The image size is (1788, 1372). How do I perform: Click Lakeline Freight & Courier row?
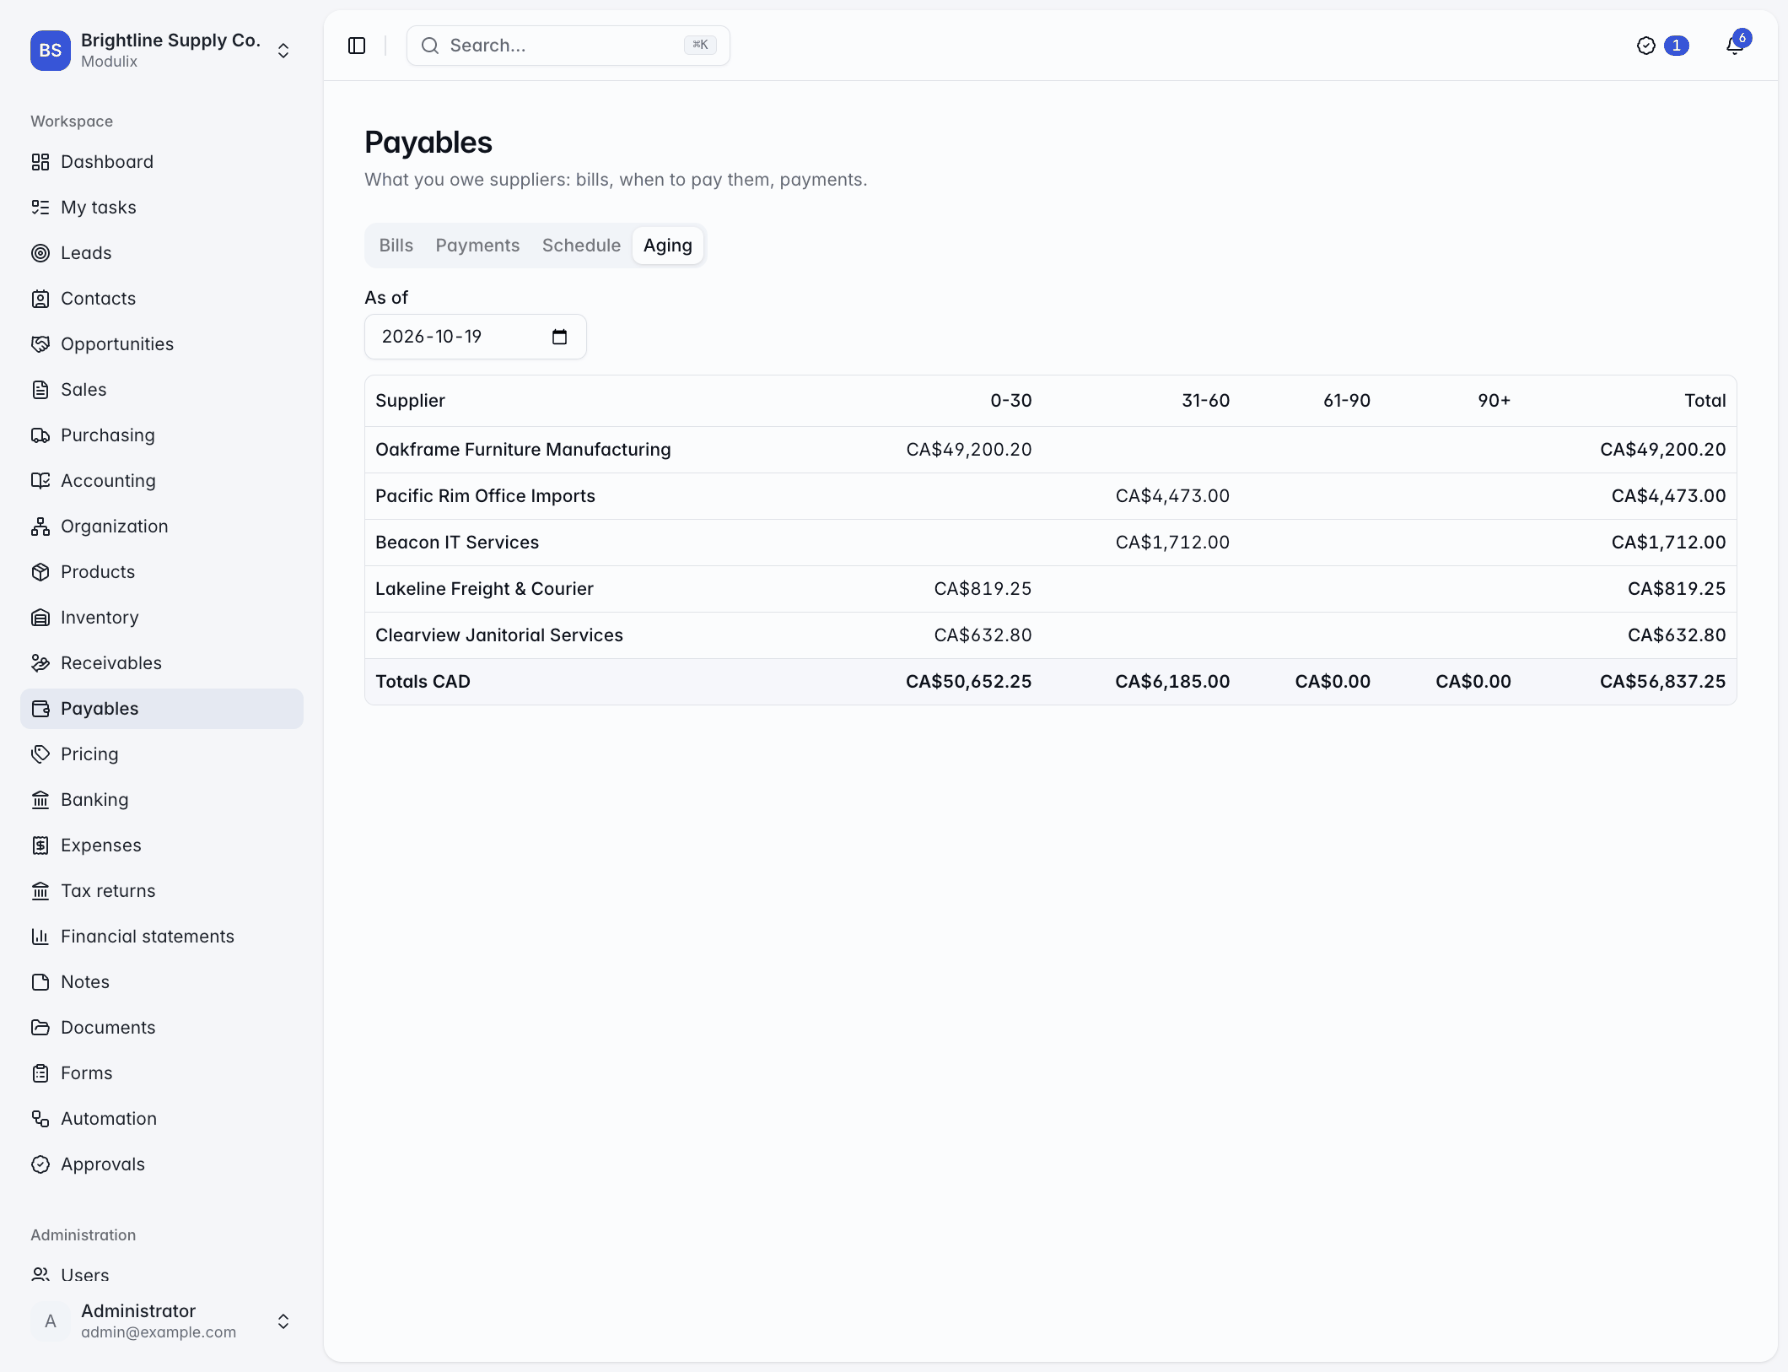[x=1050, y=589]
